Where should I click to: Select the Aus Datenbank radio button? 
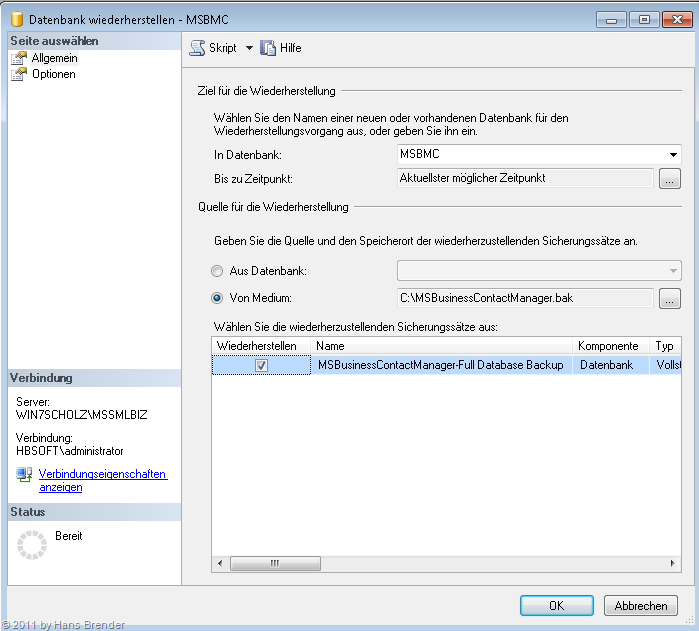click(217, 271)
